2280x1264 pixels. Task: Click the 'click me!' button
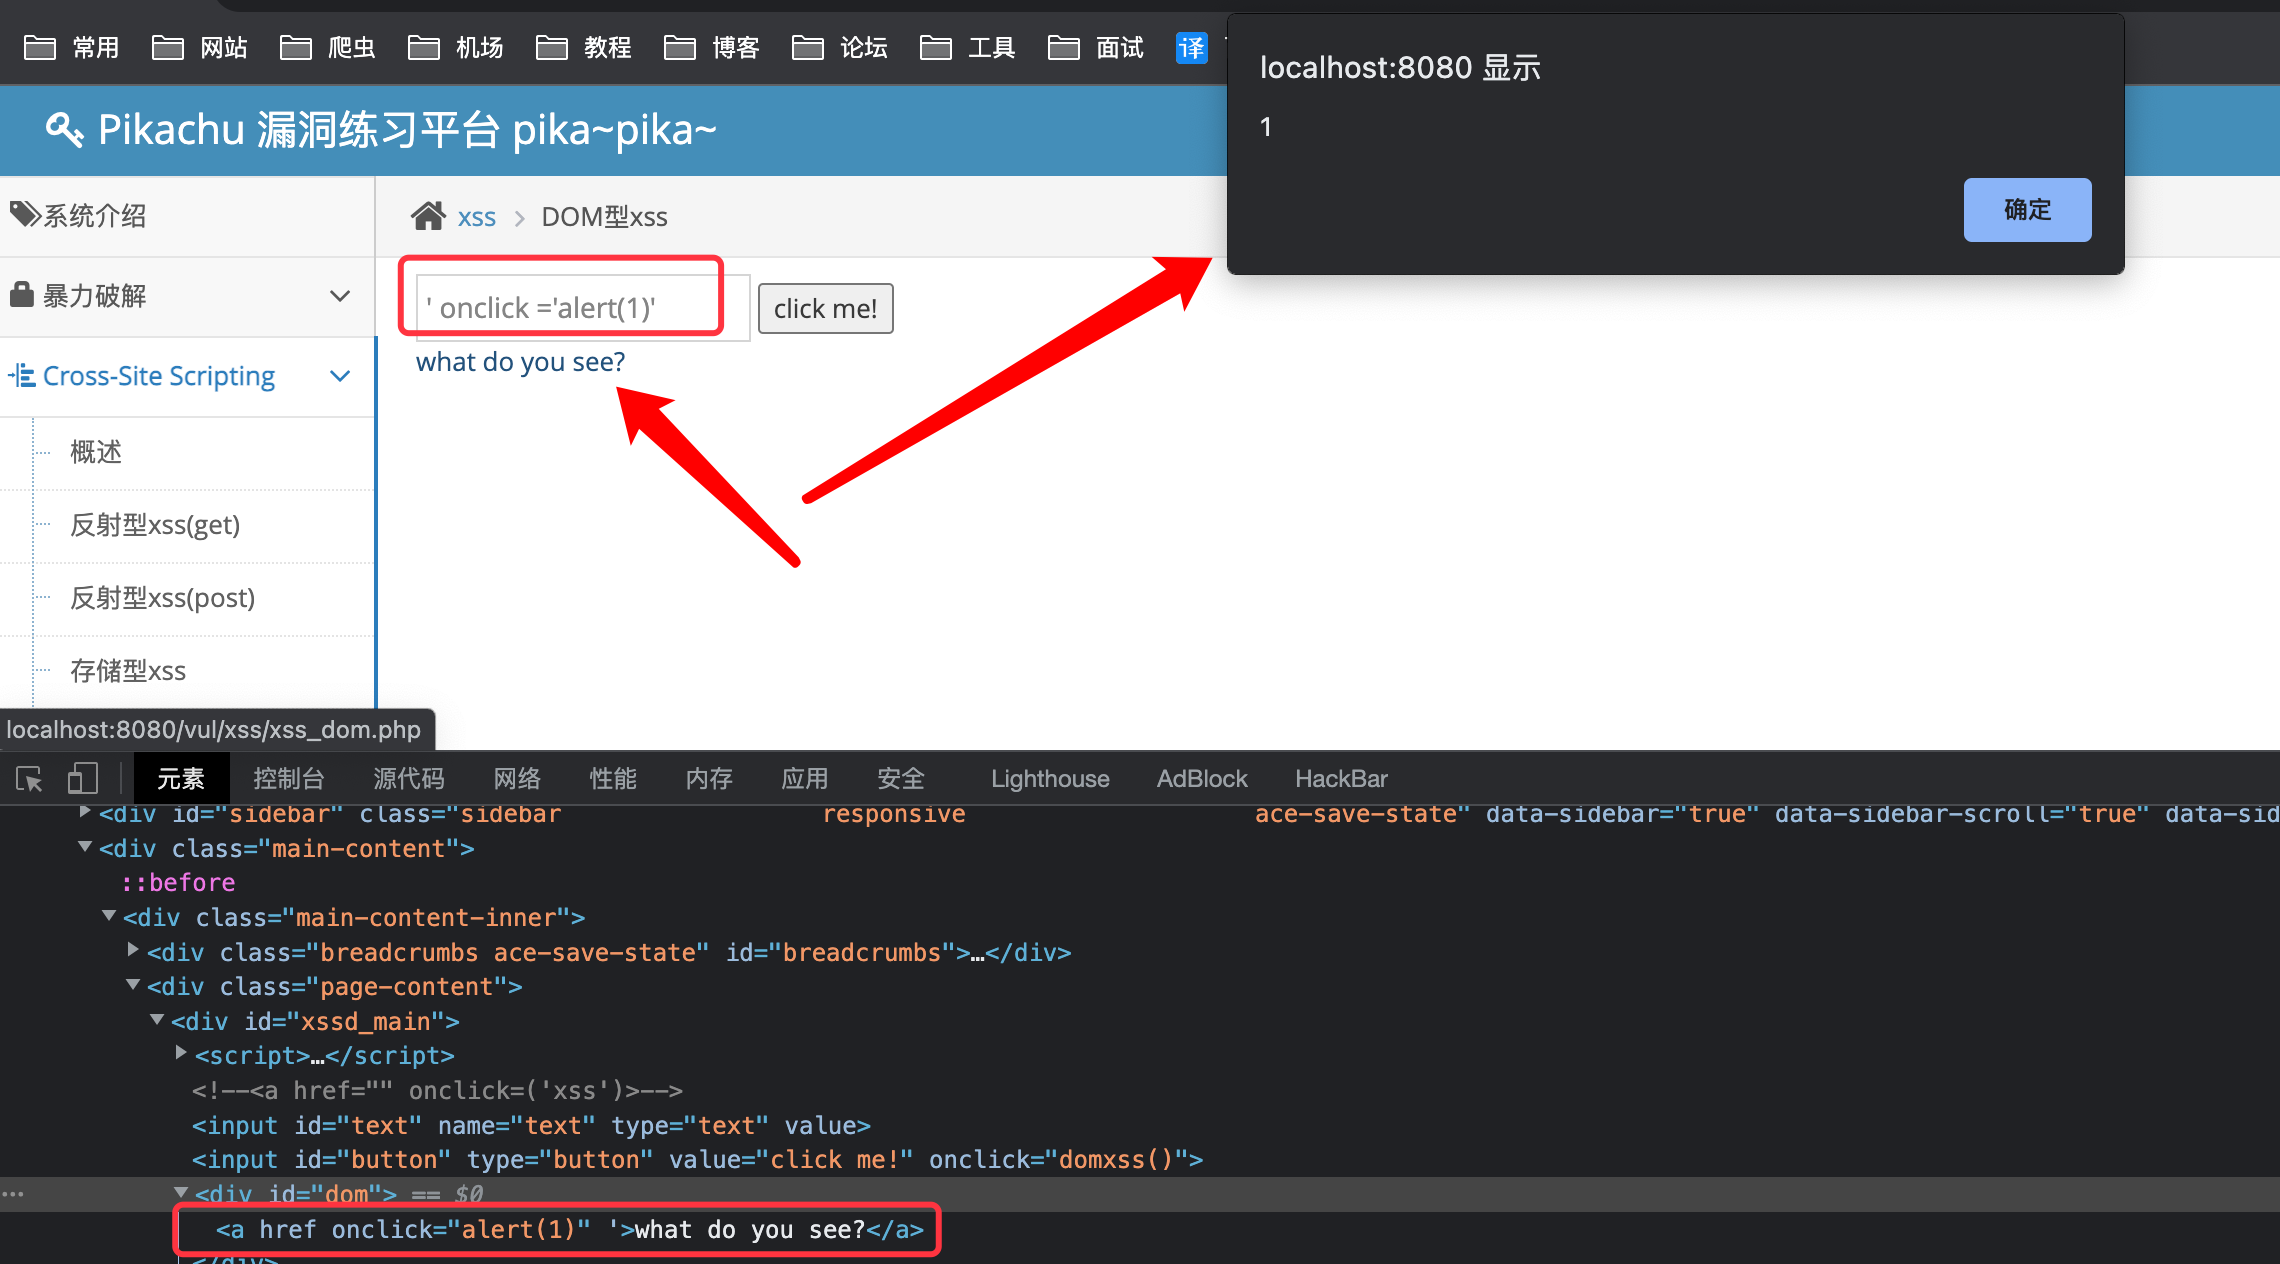click(x=825, y=308)
